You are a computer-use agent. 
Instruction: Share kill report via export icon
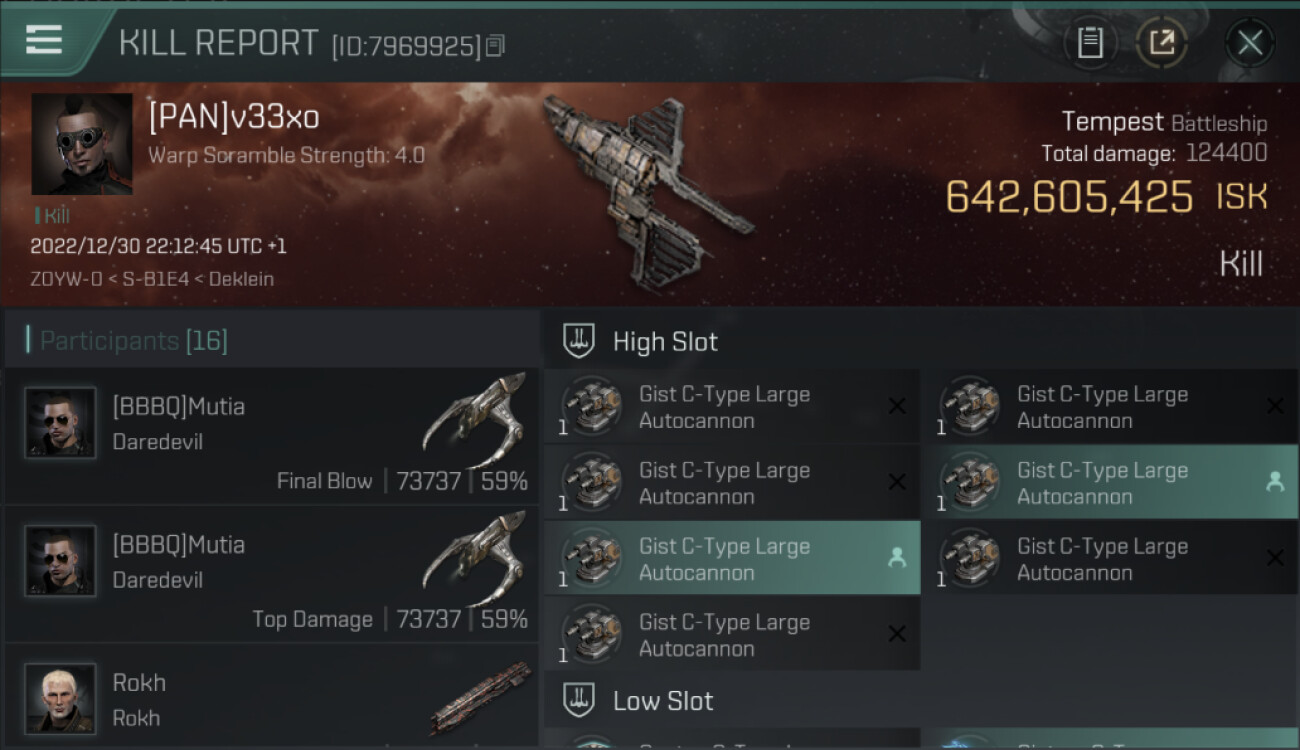pyautogui.click(x=1162, y=43)
